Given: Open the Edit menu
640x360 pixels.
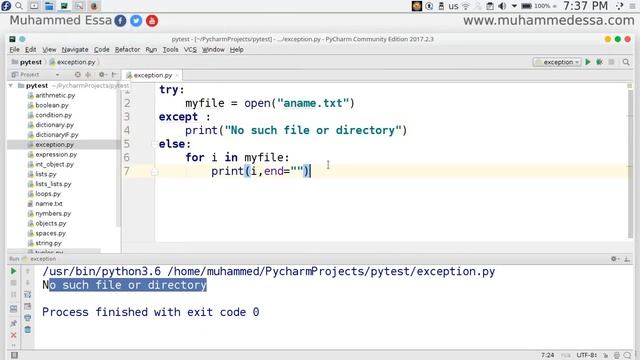Looking at the screenshot, I should pyautogui.click(x=31, y=49).
